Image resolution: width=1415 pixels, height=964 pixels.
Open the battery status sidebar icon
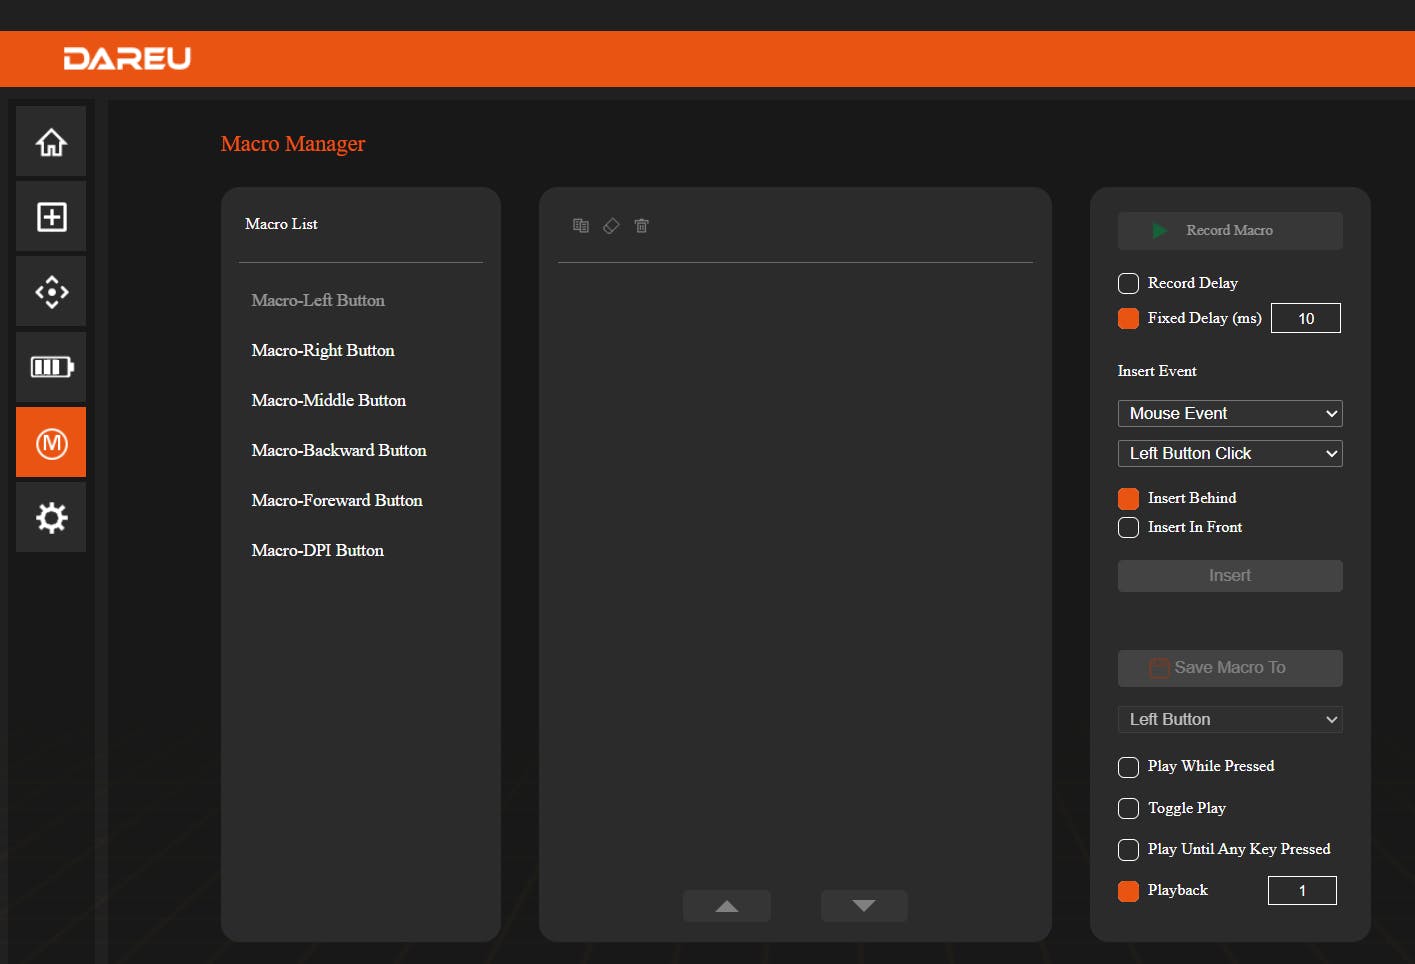tap(51, 367)
